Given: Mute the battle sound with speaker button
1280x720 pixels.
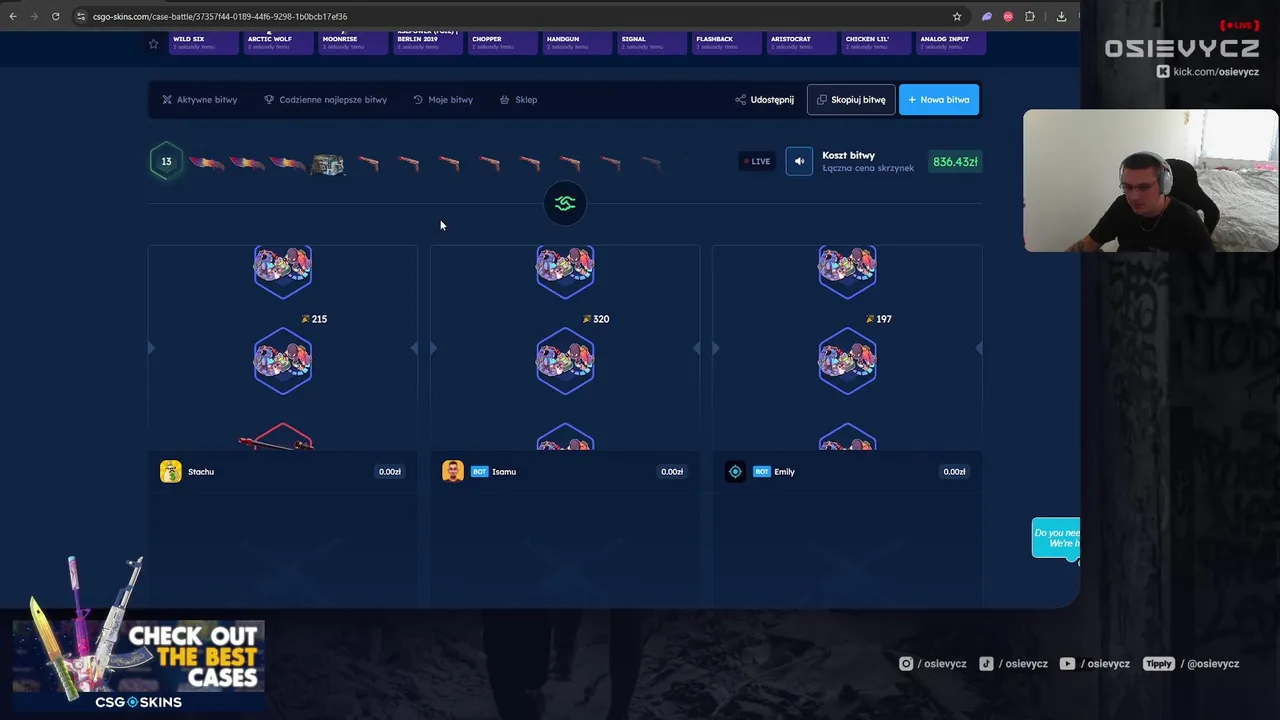Looking at the screenshot, I should pyautogui.click(x=799, y=162).
